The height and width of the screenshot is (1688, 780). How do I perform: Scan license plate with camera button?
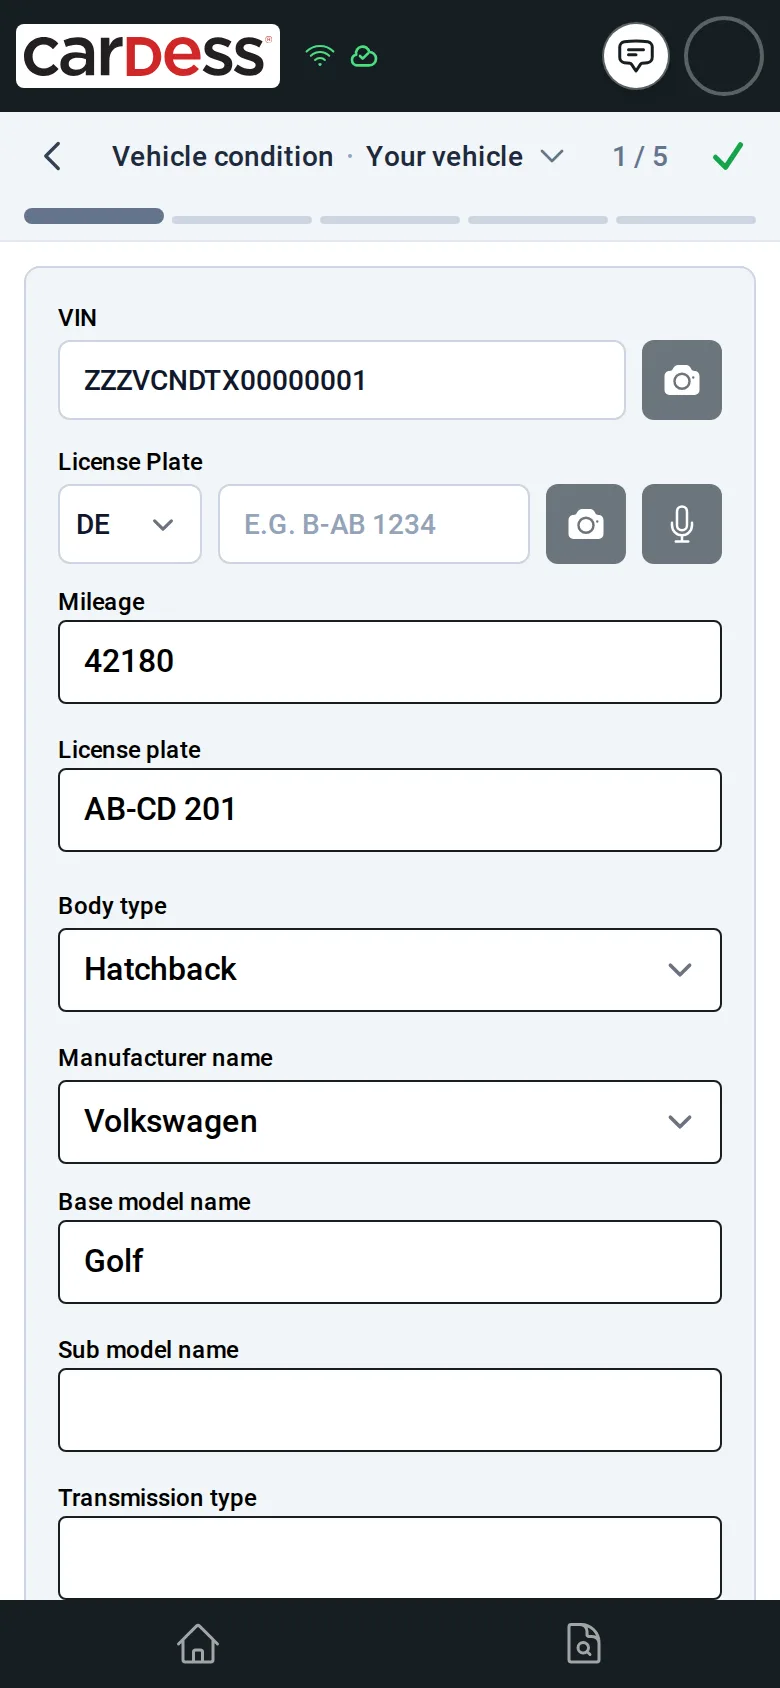pos(586,524)
